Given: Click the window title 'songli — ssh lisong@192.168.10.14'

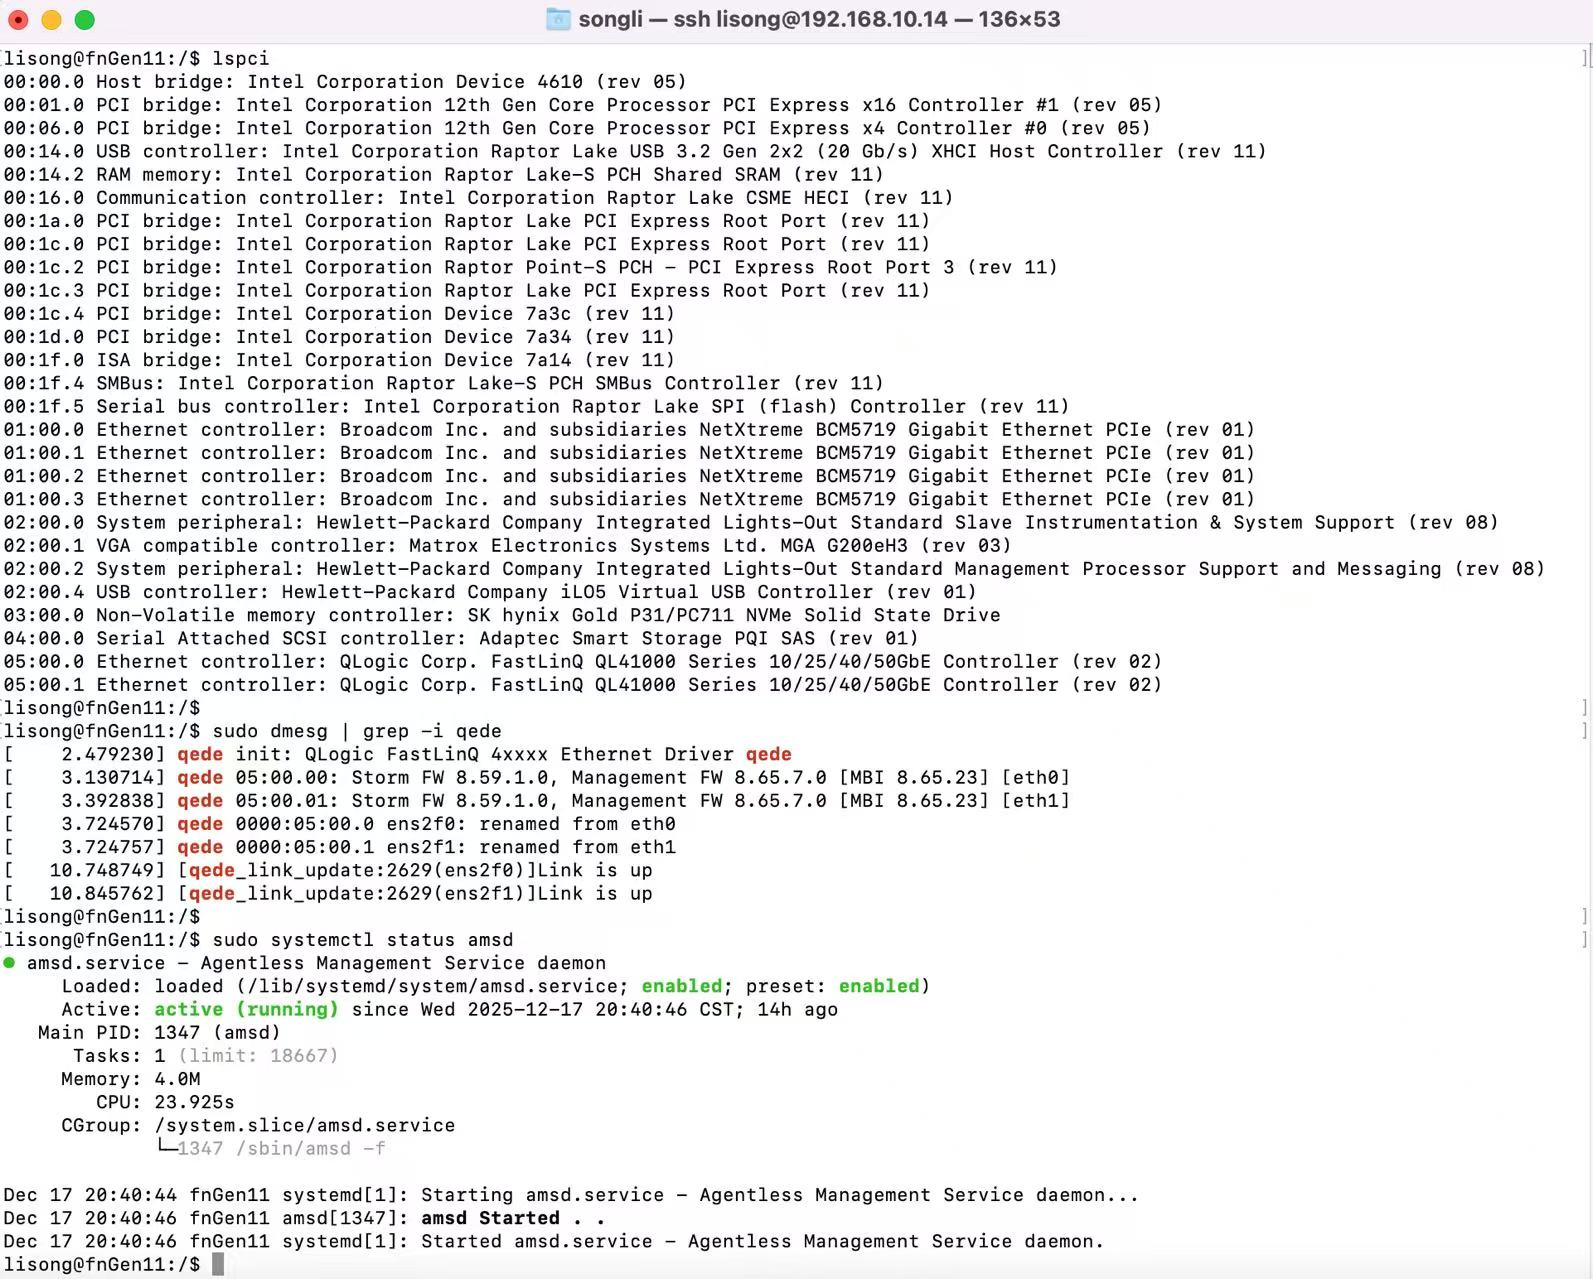Looking at the screenshot, I should tap(762, 19).
